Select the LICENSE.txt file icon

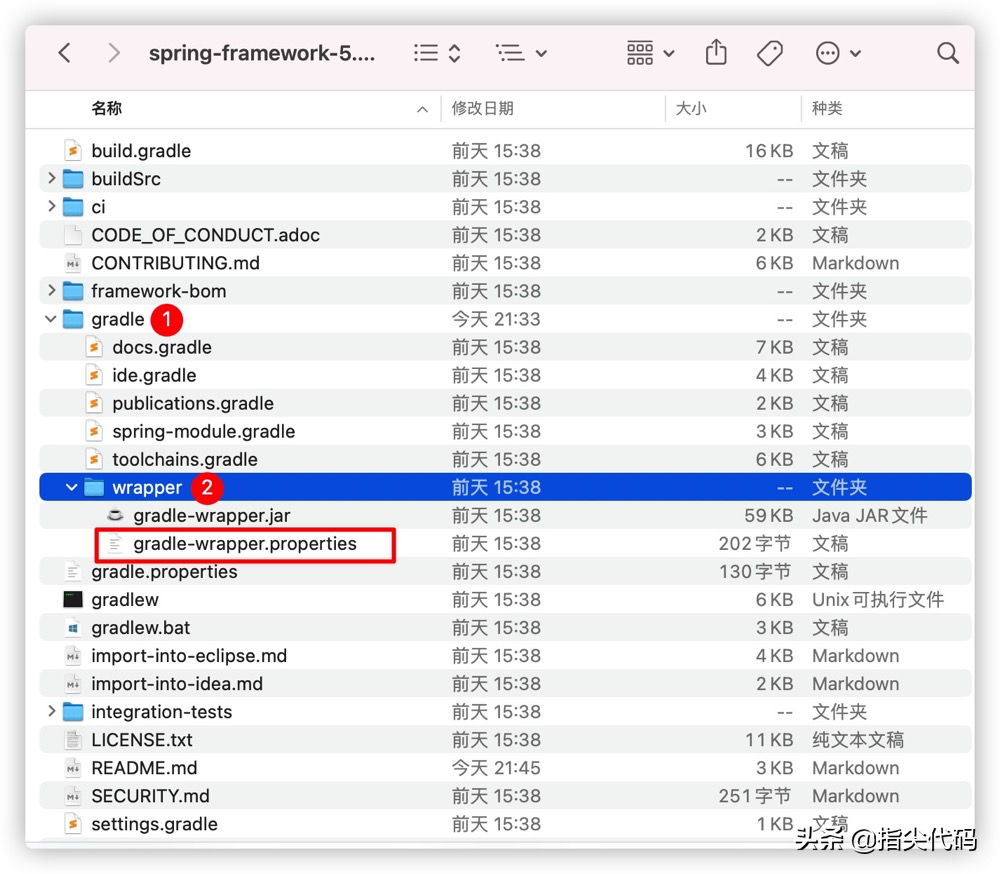tap(73, 740)
